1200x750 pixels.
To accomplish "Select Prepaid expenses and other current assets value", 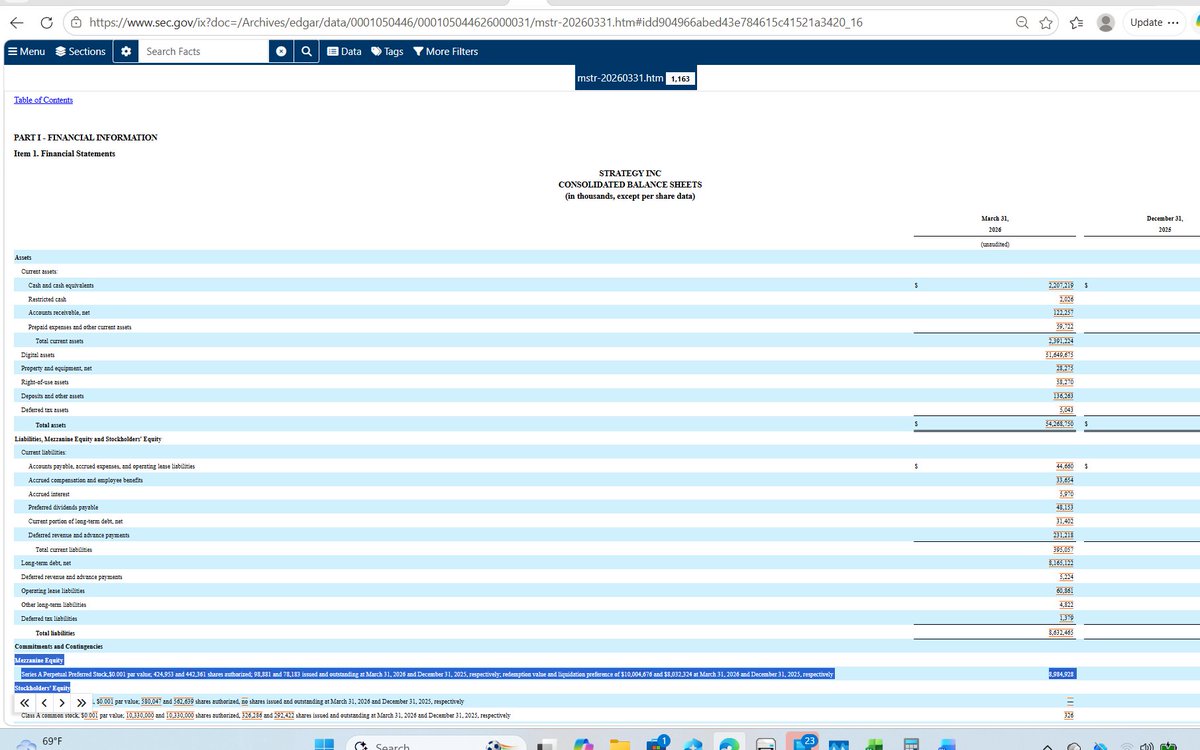I will click(1064, 327).
